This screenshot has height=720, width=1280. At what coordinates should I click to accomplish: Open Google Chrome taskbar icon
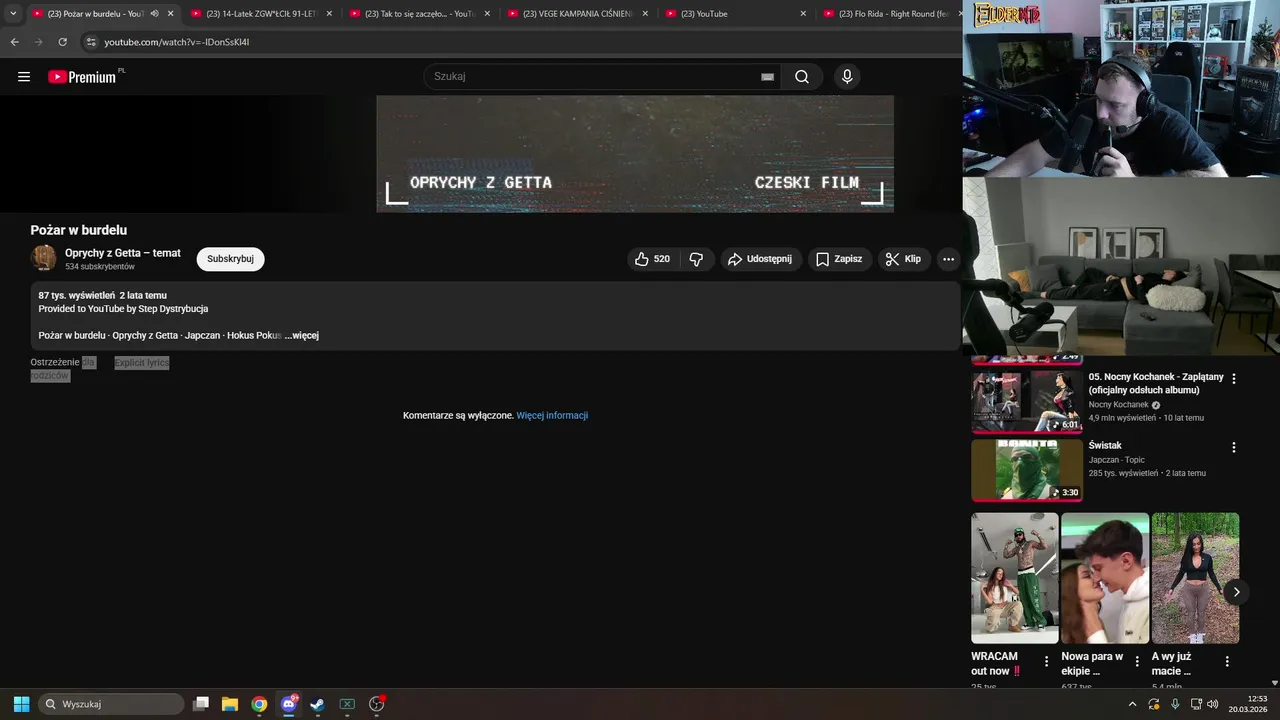click(x=259, y=704)
